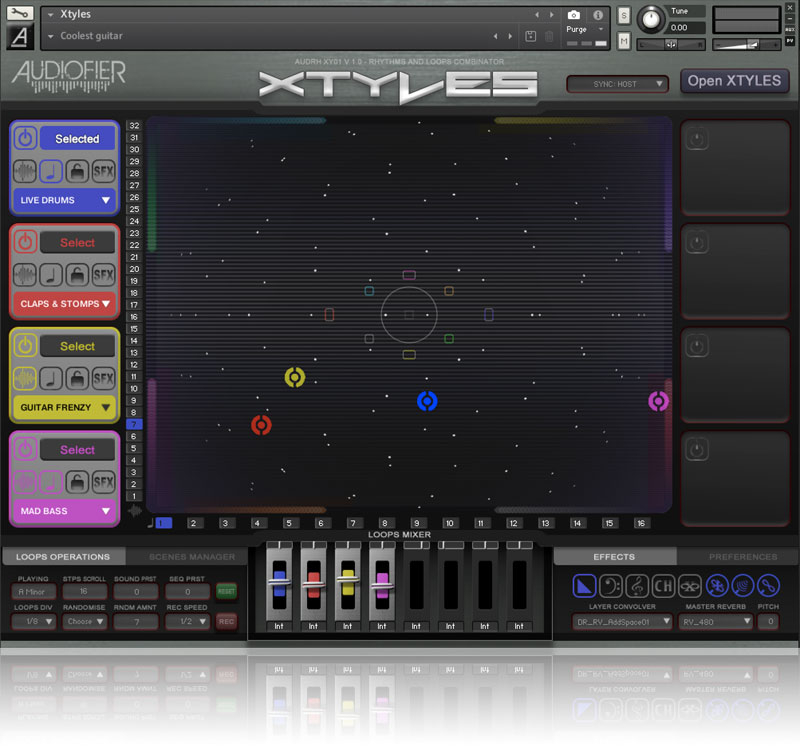Click the treble clef effect icon
This screenshot has width=800, height=748.
[638, 586]
